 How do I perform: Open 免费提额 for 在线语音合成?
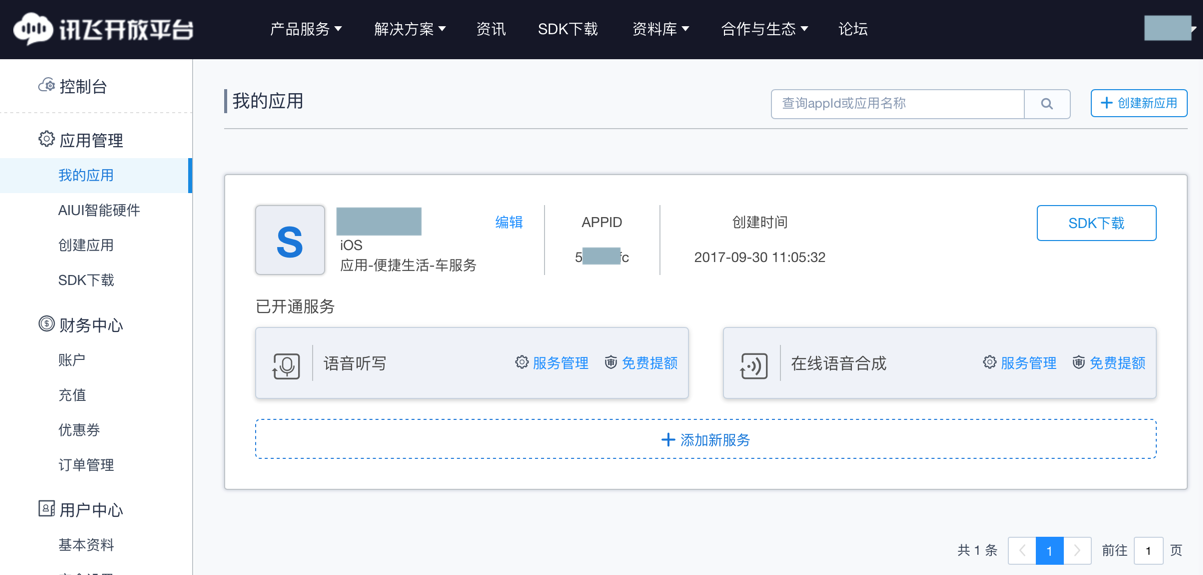[1109, 363]
